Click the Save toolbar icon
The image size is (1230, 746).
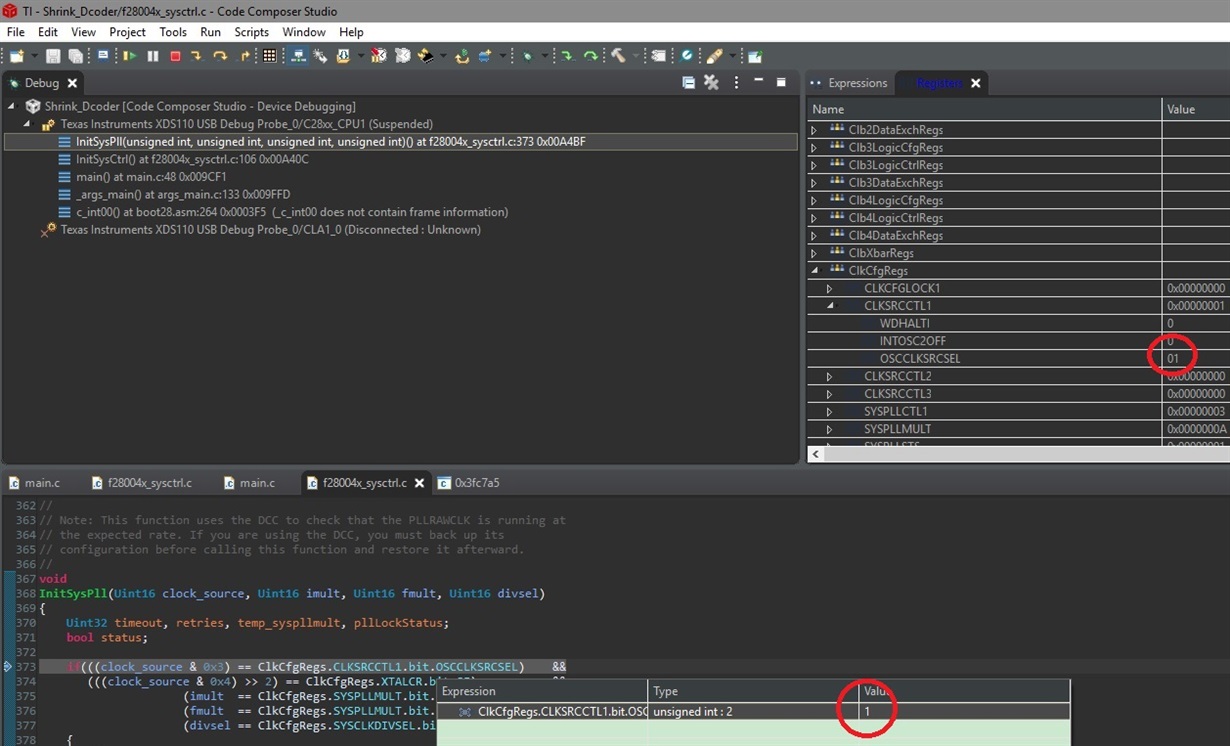[53, 56]
